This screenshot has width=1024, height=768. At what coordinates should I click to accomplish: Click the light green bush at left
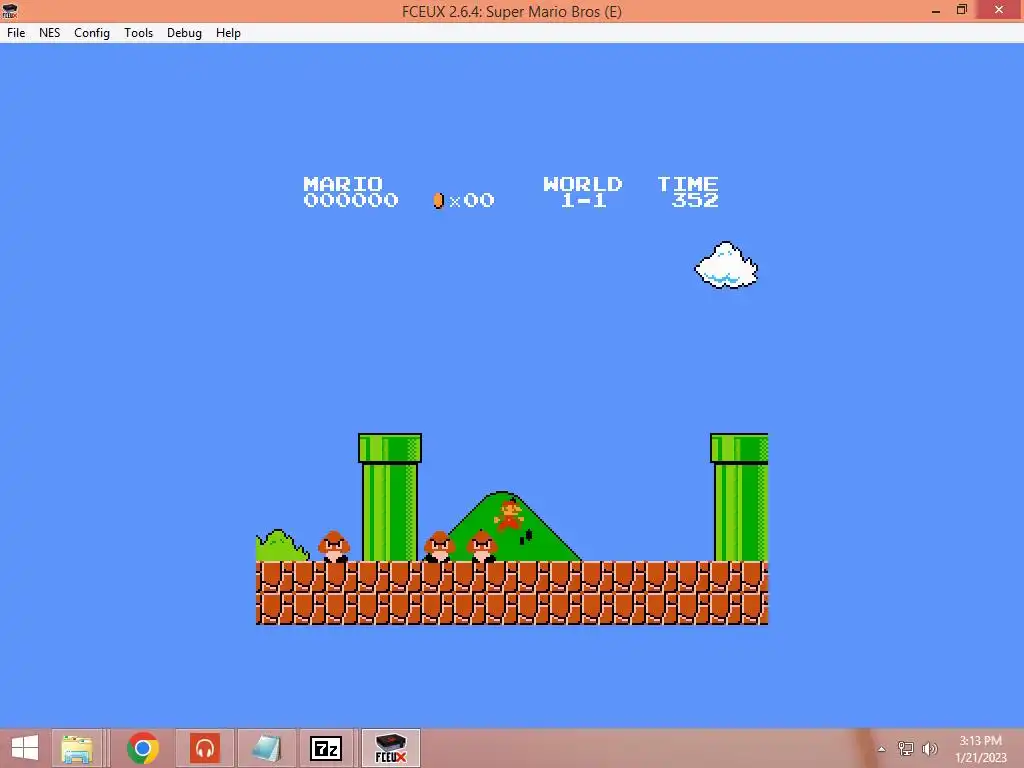pos(282,546)
